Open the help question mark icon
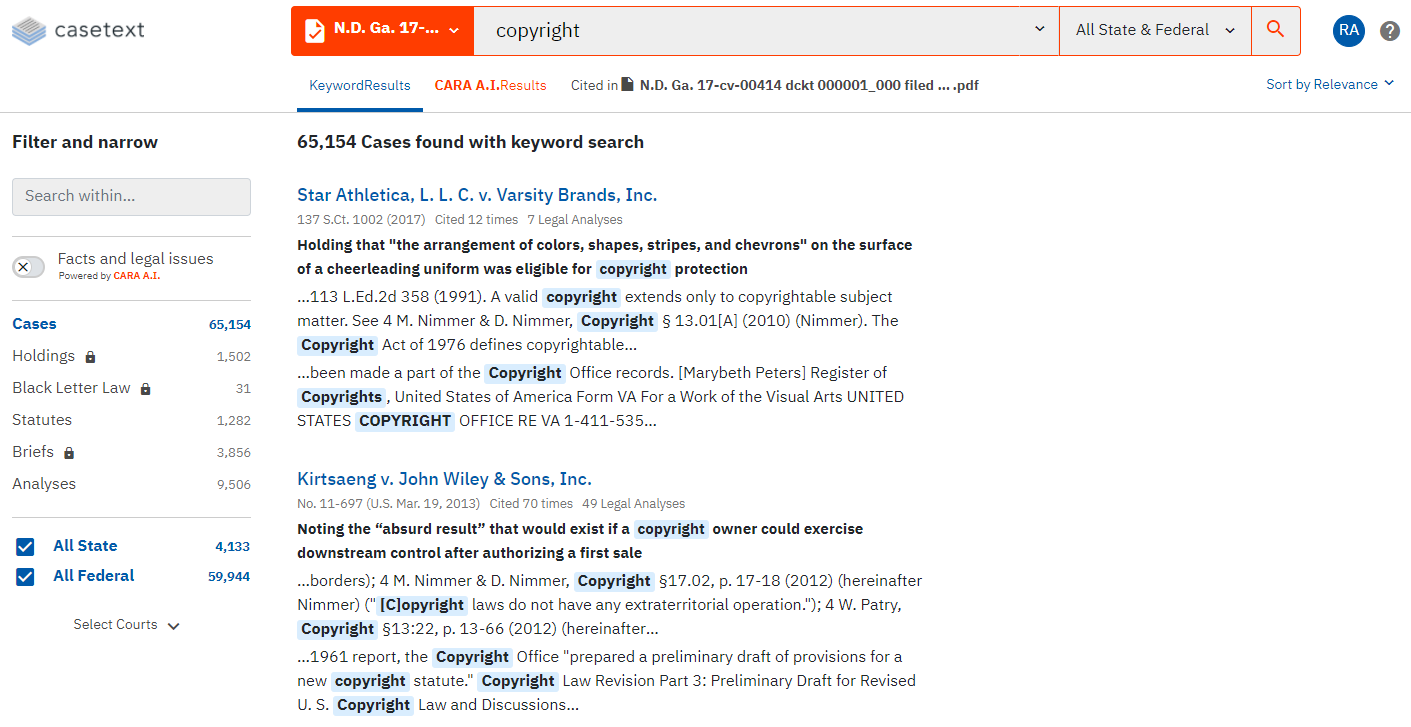1411x727 pixels. pos(1390,31)
